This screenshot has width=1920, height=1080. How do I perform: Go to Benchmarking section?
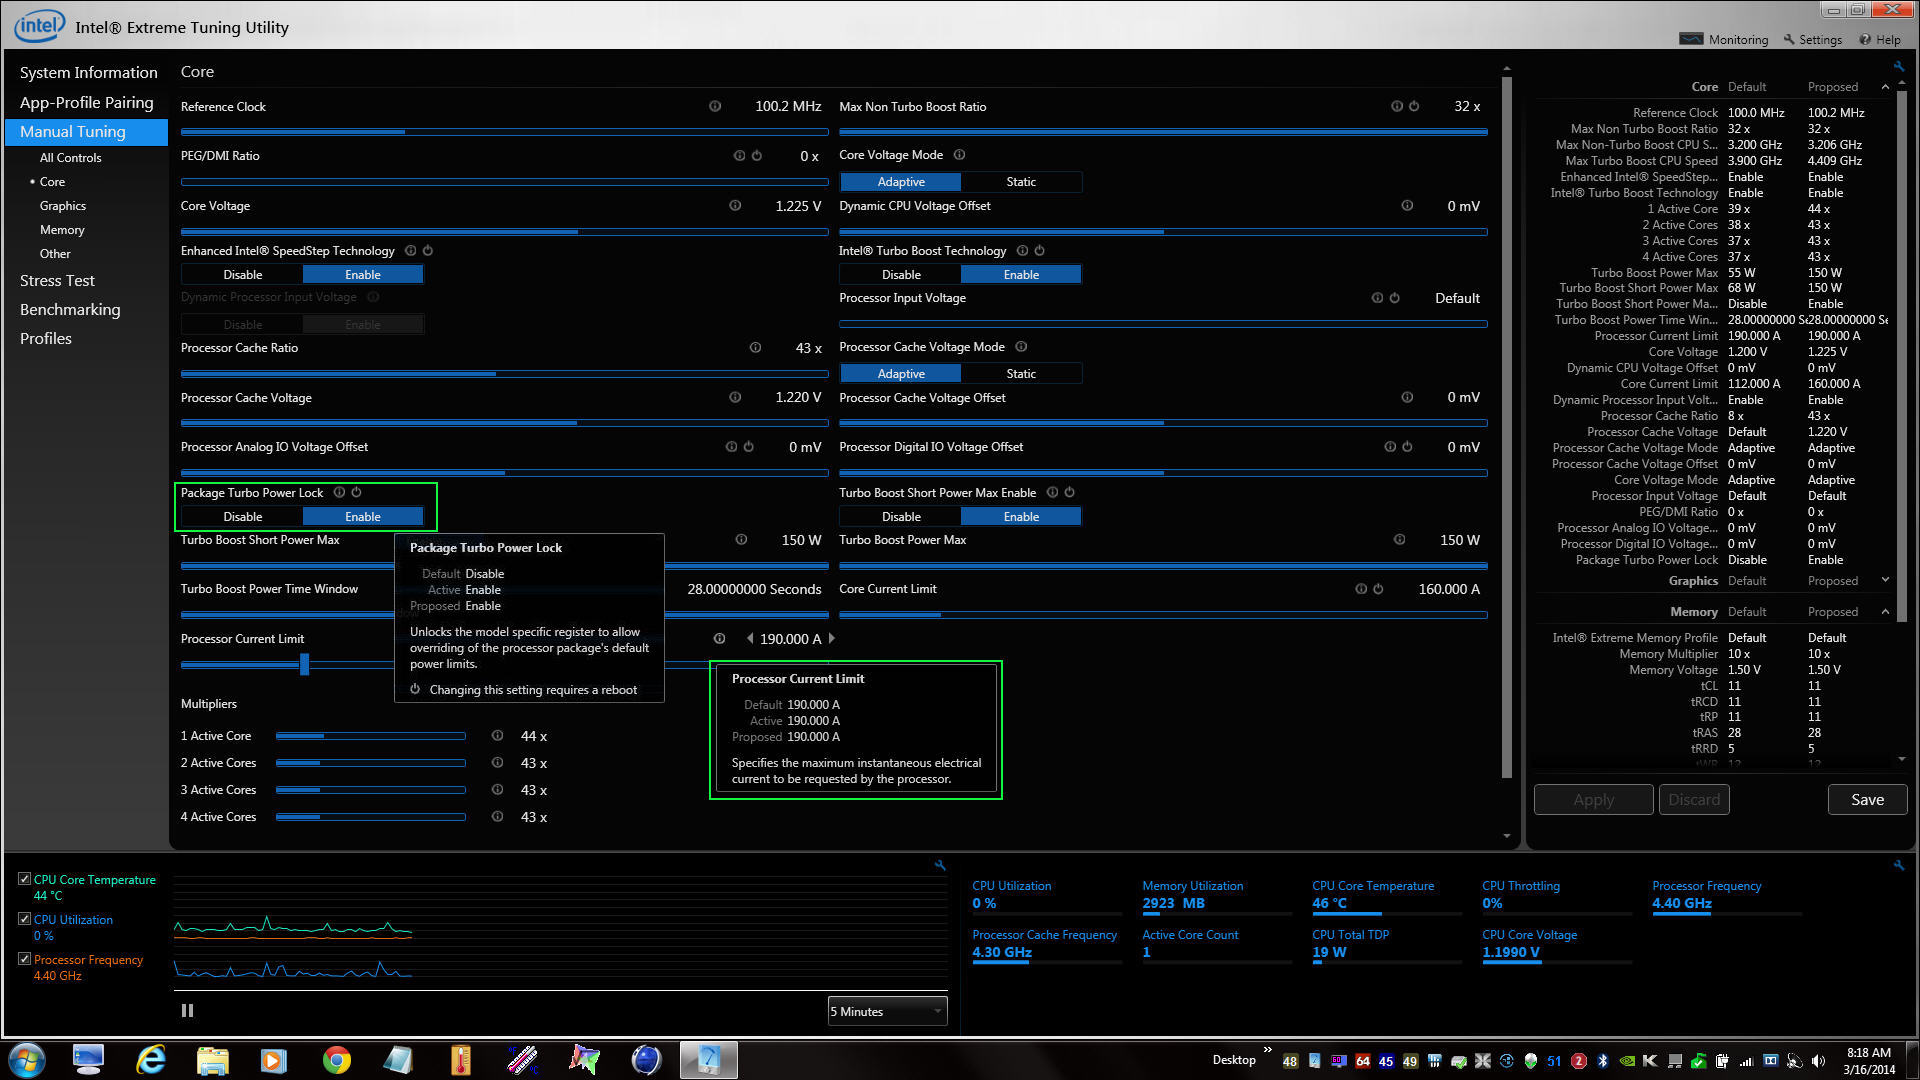(x=70, y=310)
